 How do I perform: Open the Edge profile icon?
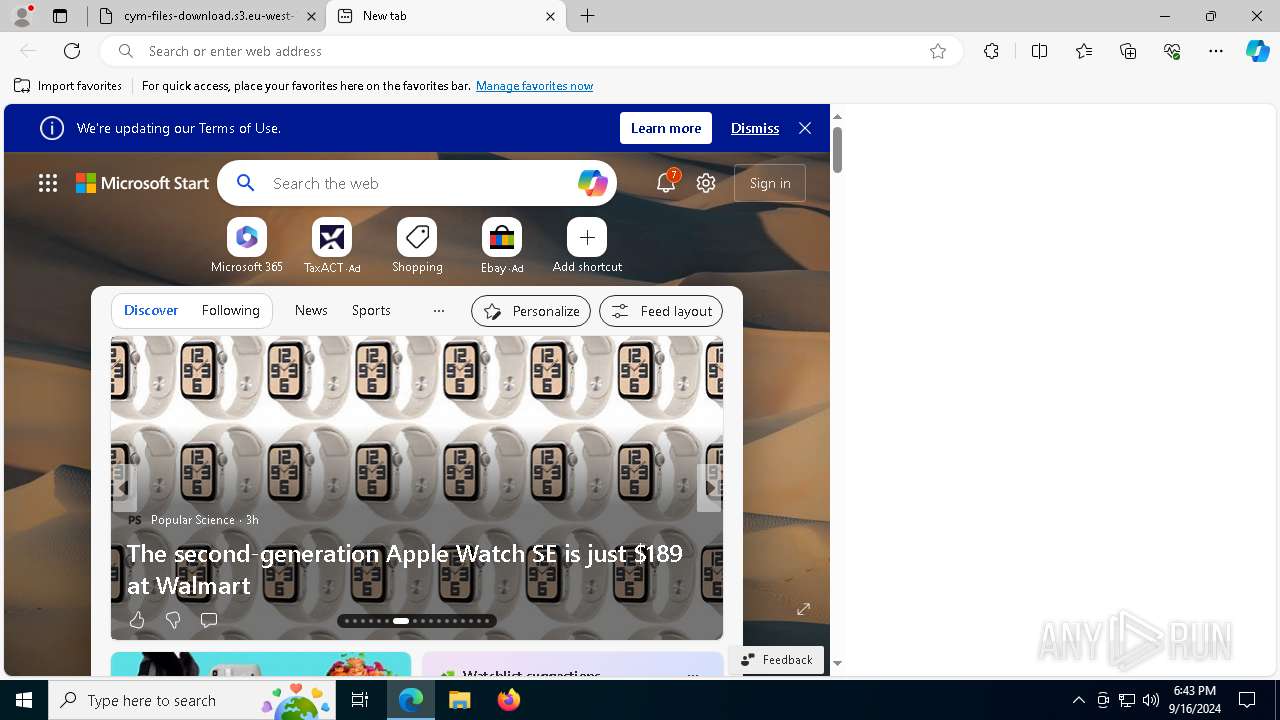point(21,16)
